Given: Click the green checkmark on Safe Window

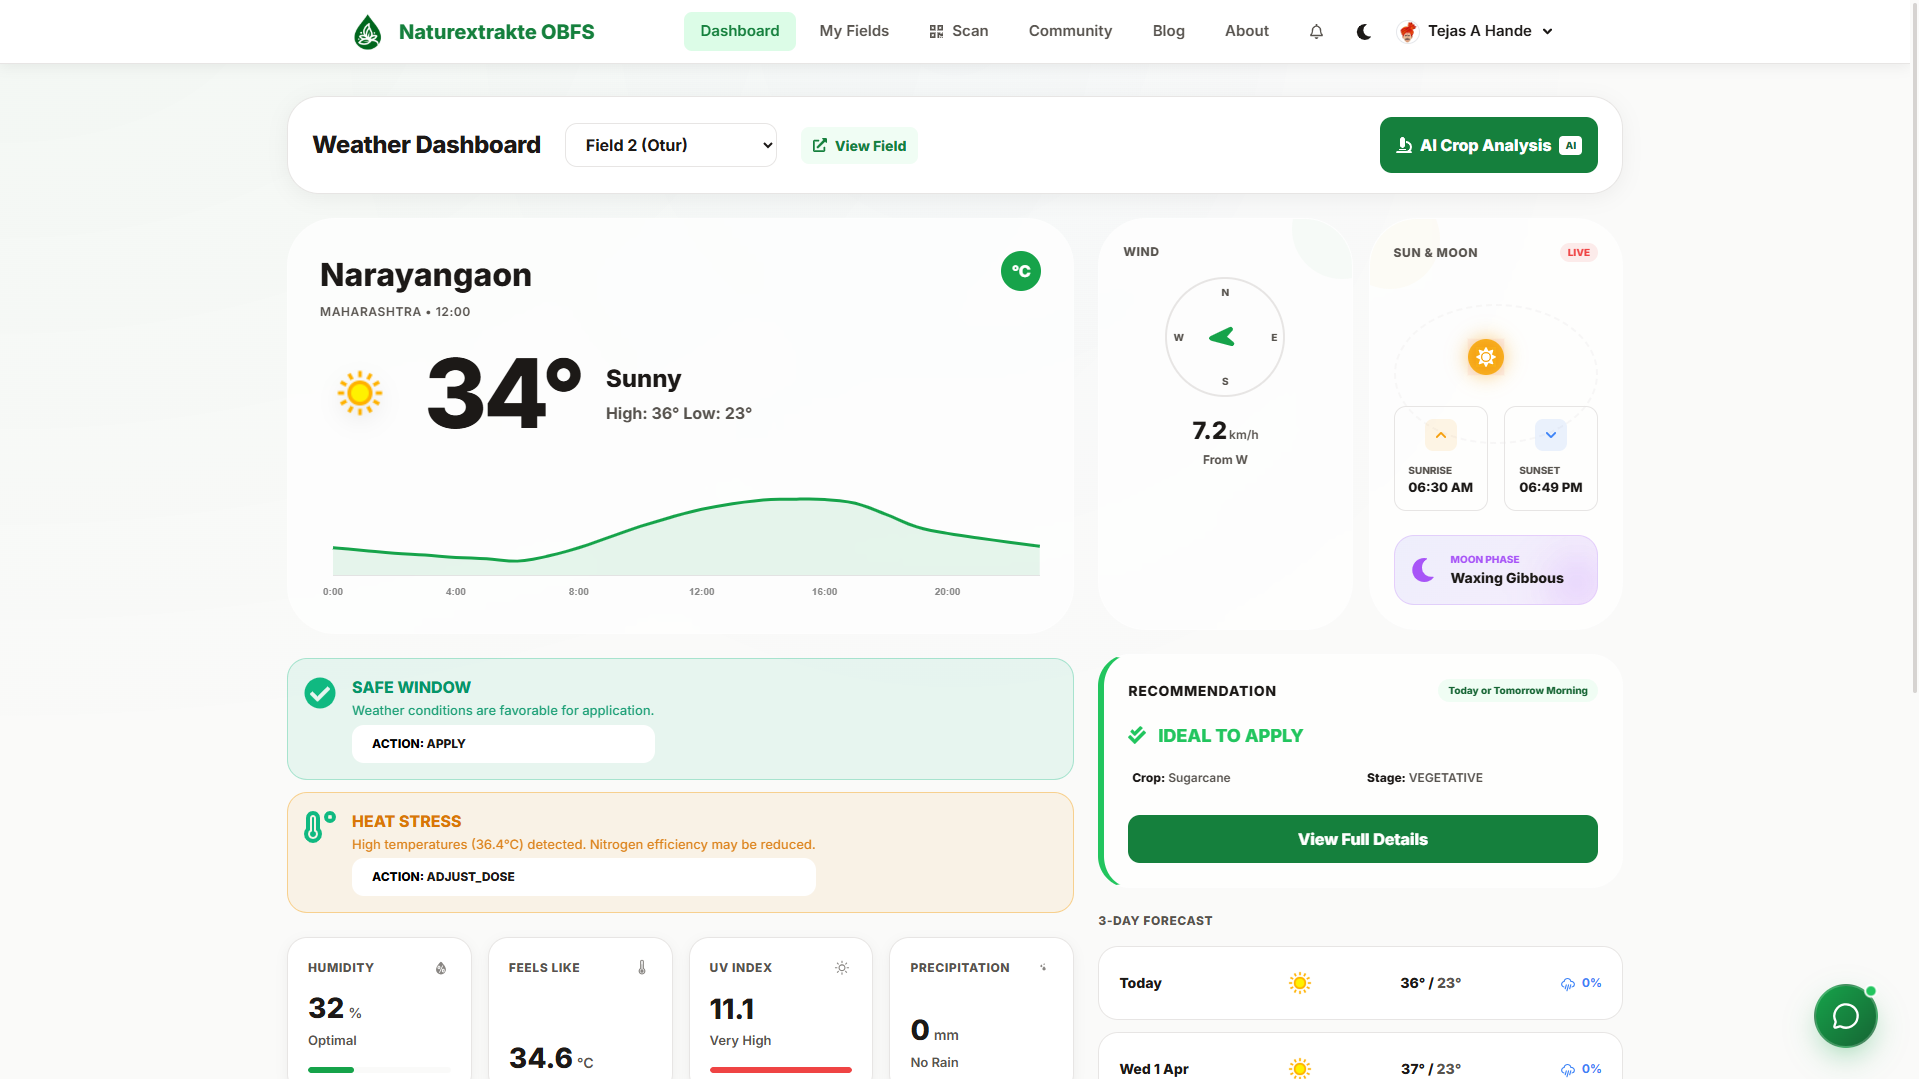Looking at the screenshot, I should click(318, 692).
